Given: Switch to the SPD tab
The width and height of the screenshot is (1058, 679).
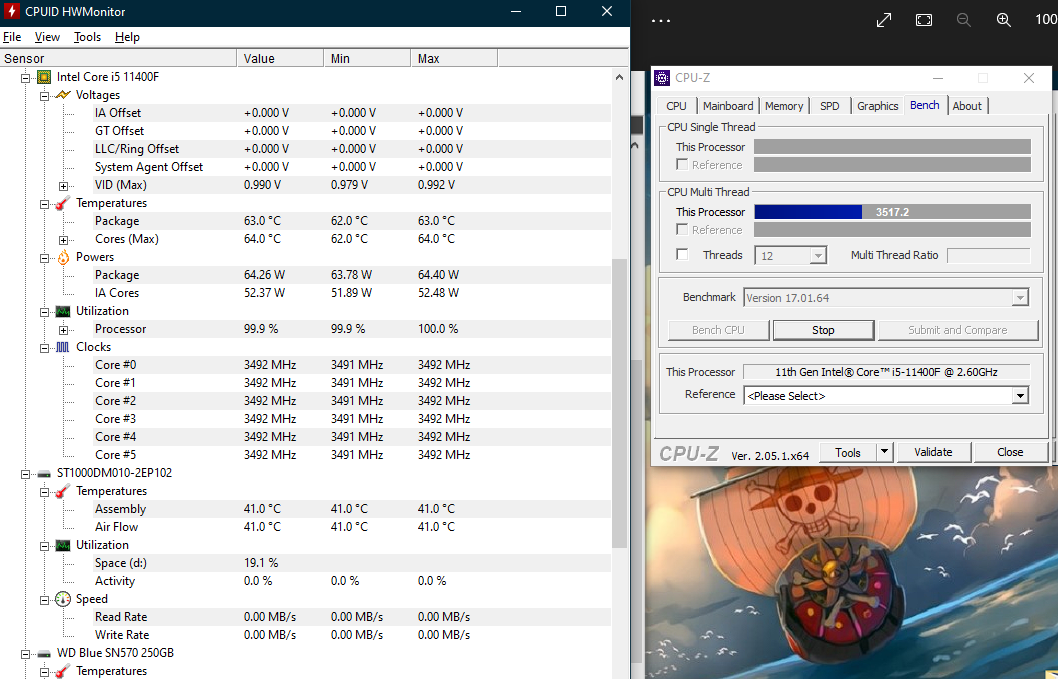Looking at the screenshot, I should click(830, 106).
